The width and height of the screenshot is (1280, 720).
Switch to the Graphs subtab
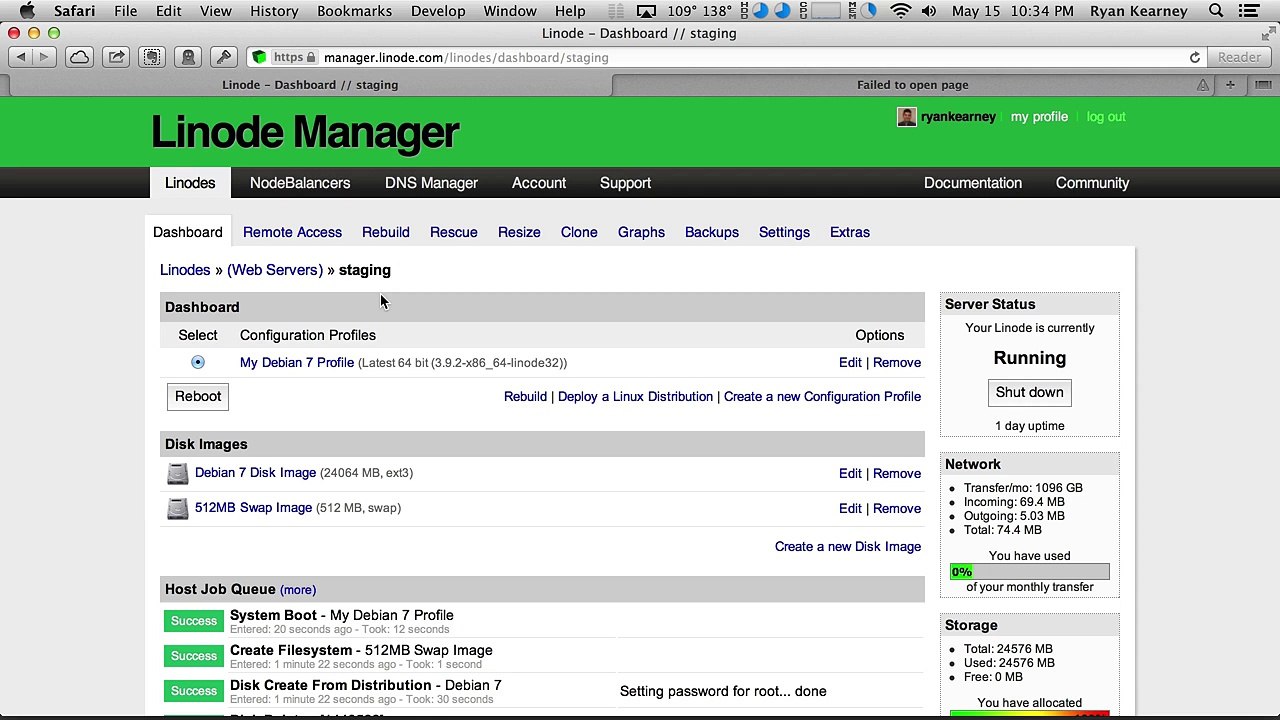641,232
